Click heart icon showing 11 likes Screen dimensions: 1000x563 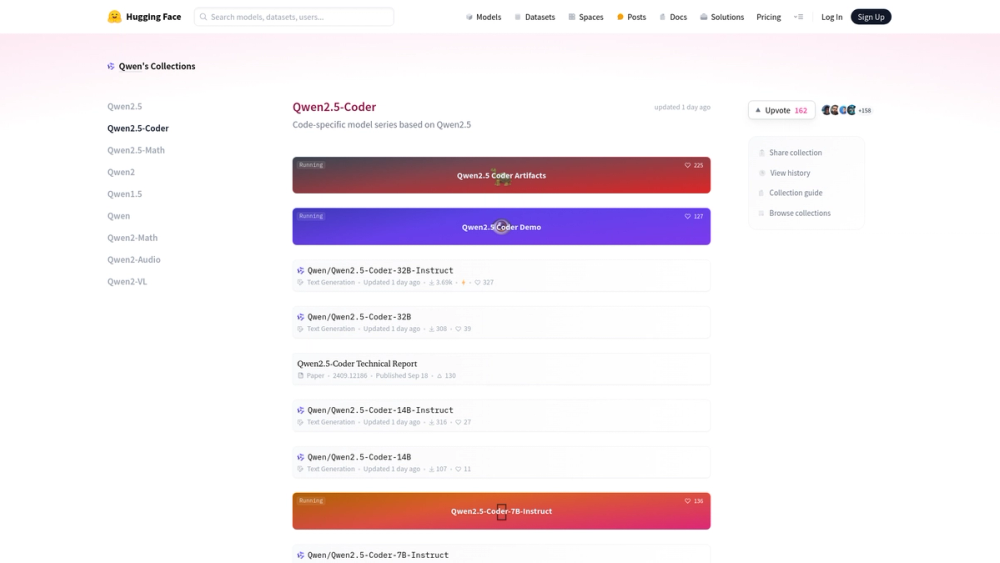coord(458,469)
